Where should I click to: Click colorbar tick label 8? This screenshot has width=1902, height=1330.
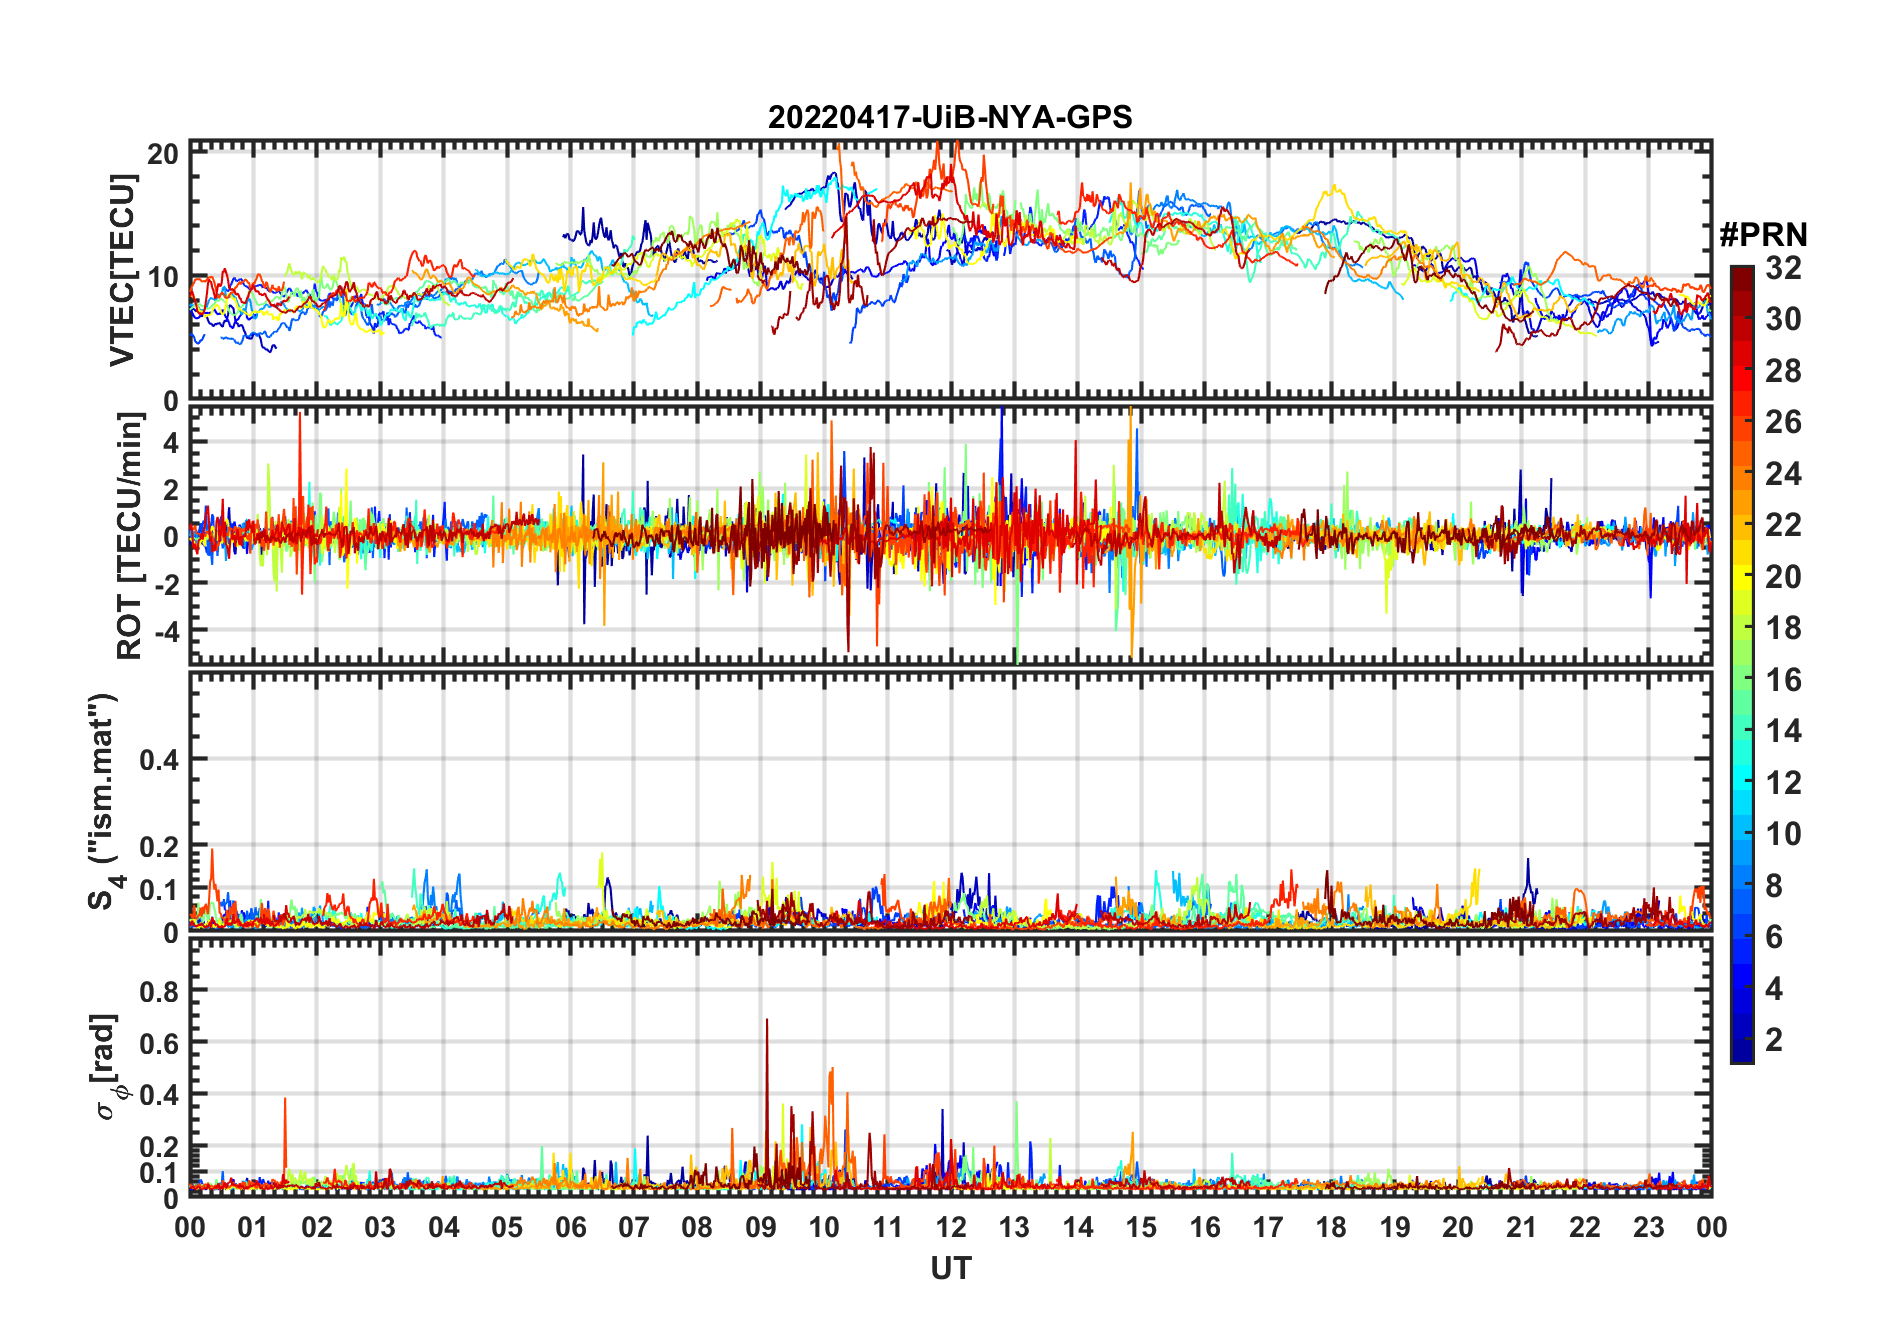pos(1774,886)
